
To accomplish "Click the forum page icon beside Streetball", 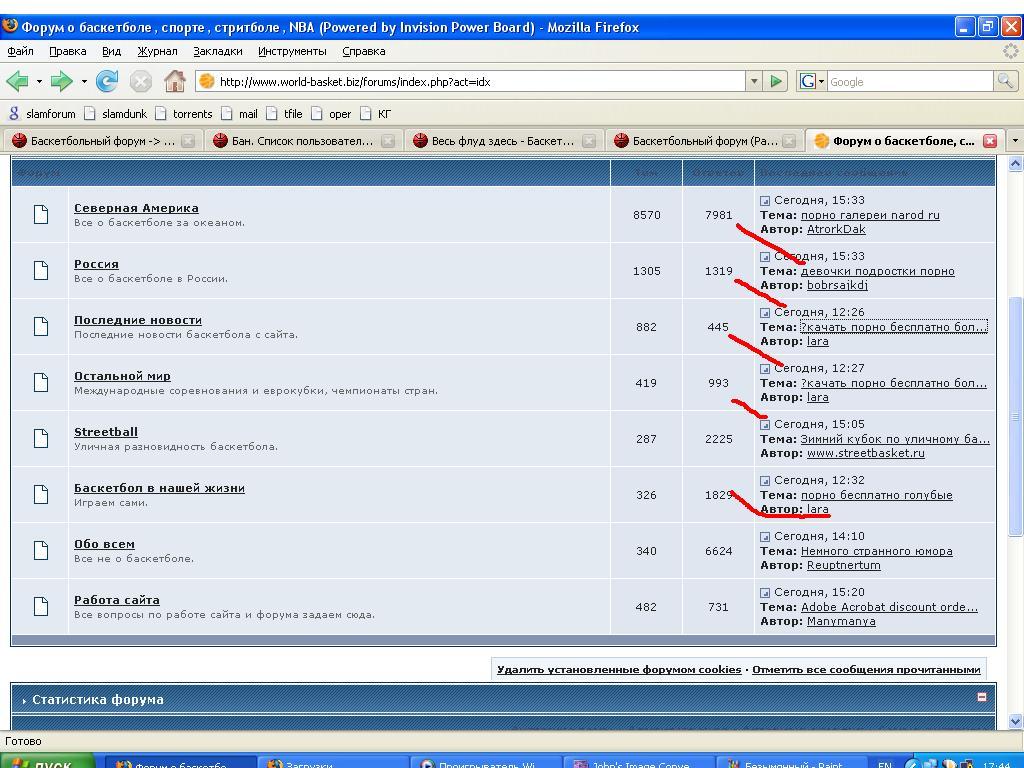I will pyautogui.click(x=41, y=438).
